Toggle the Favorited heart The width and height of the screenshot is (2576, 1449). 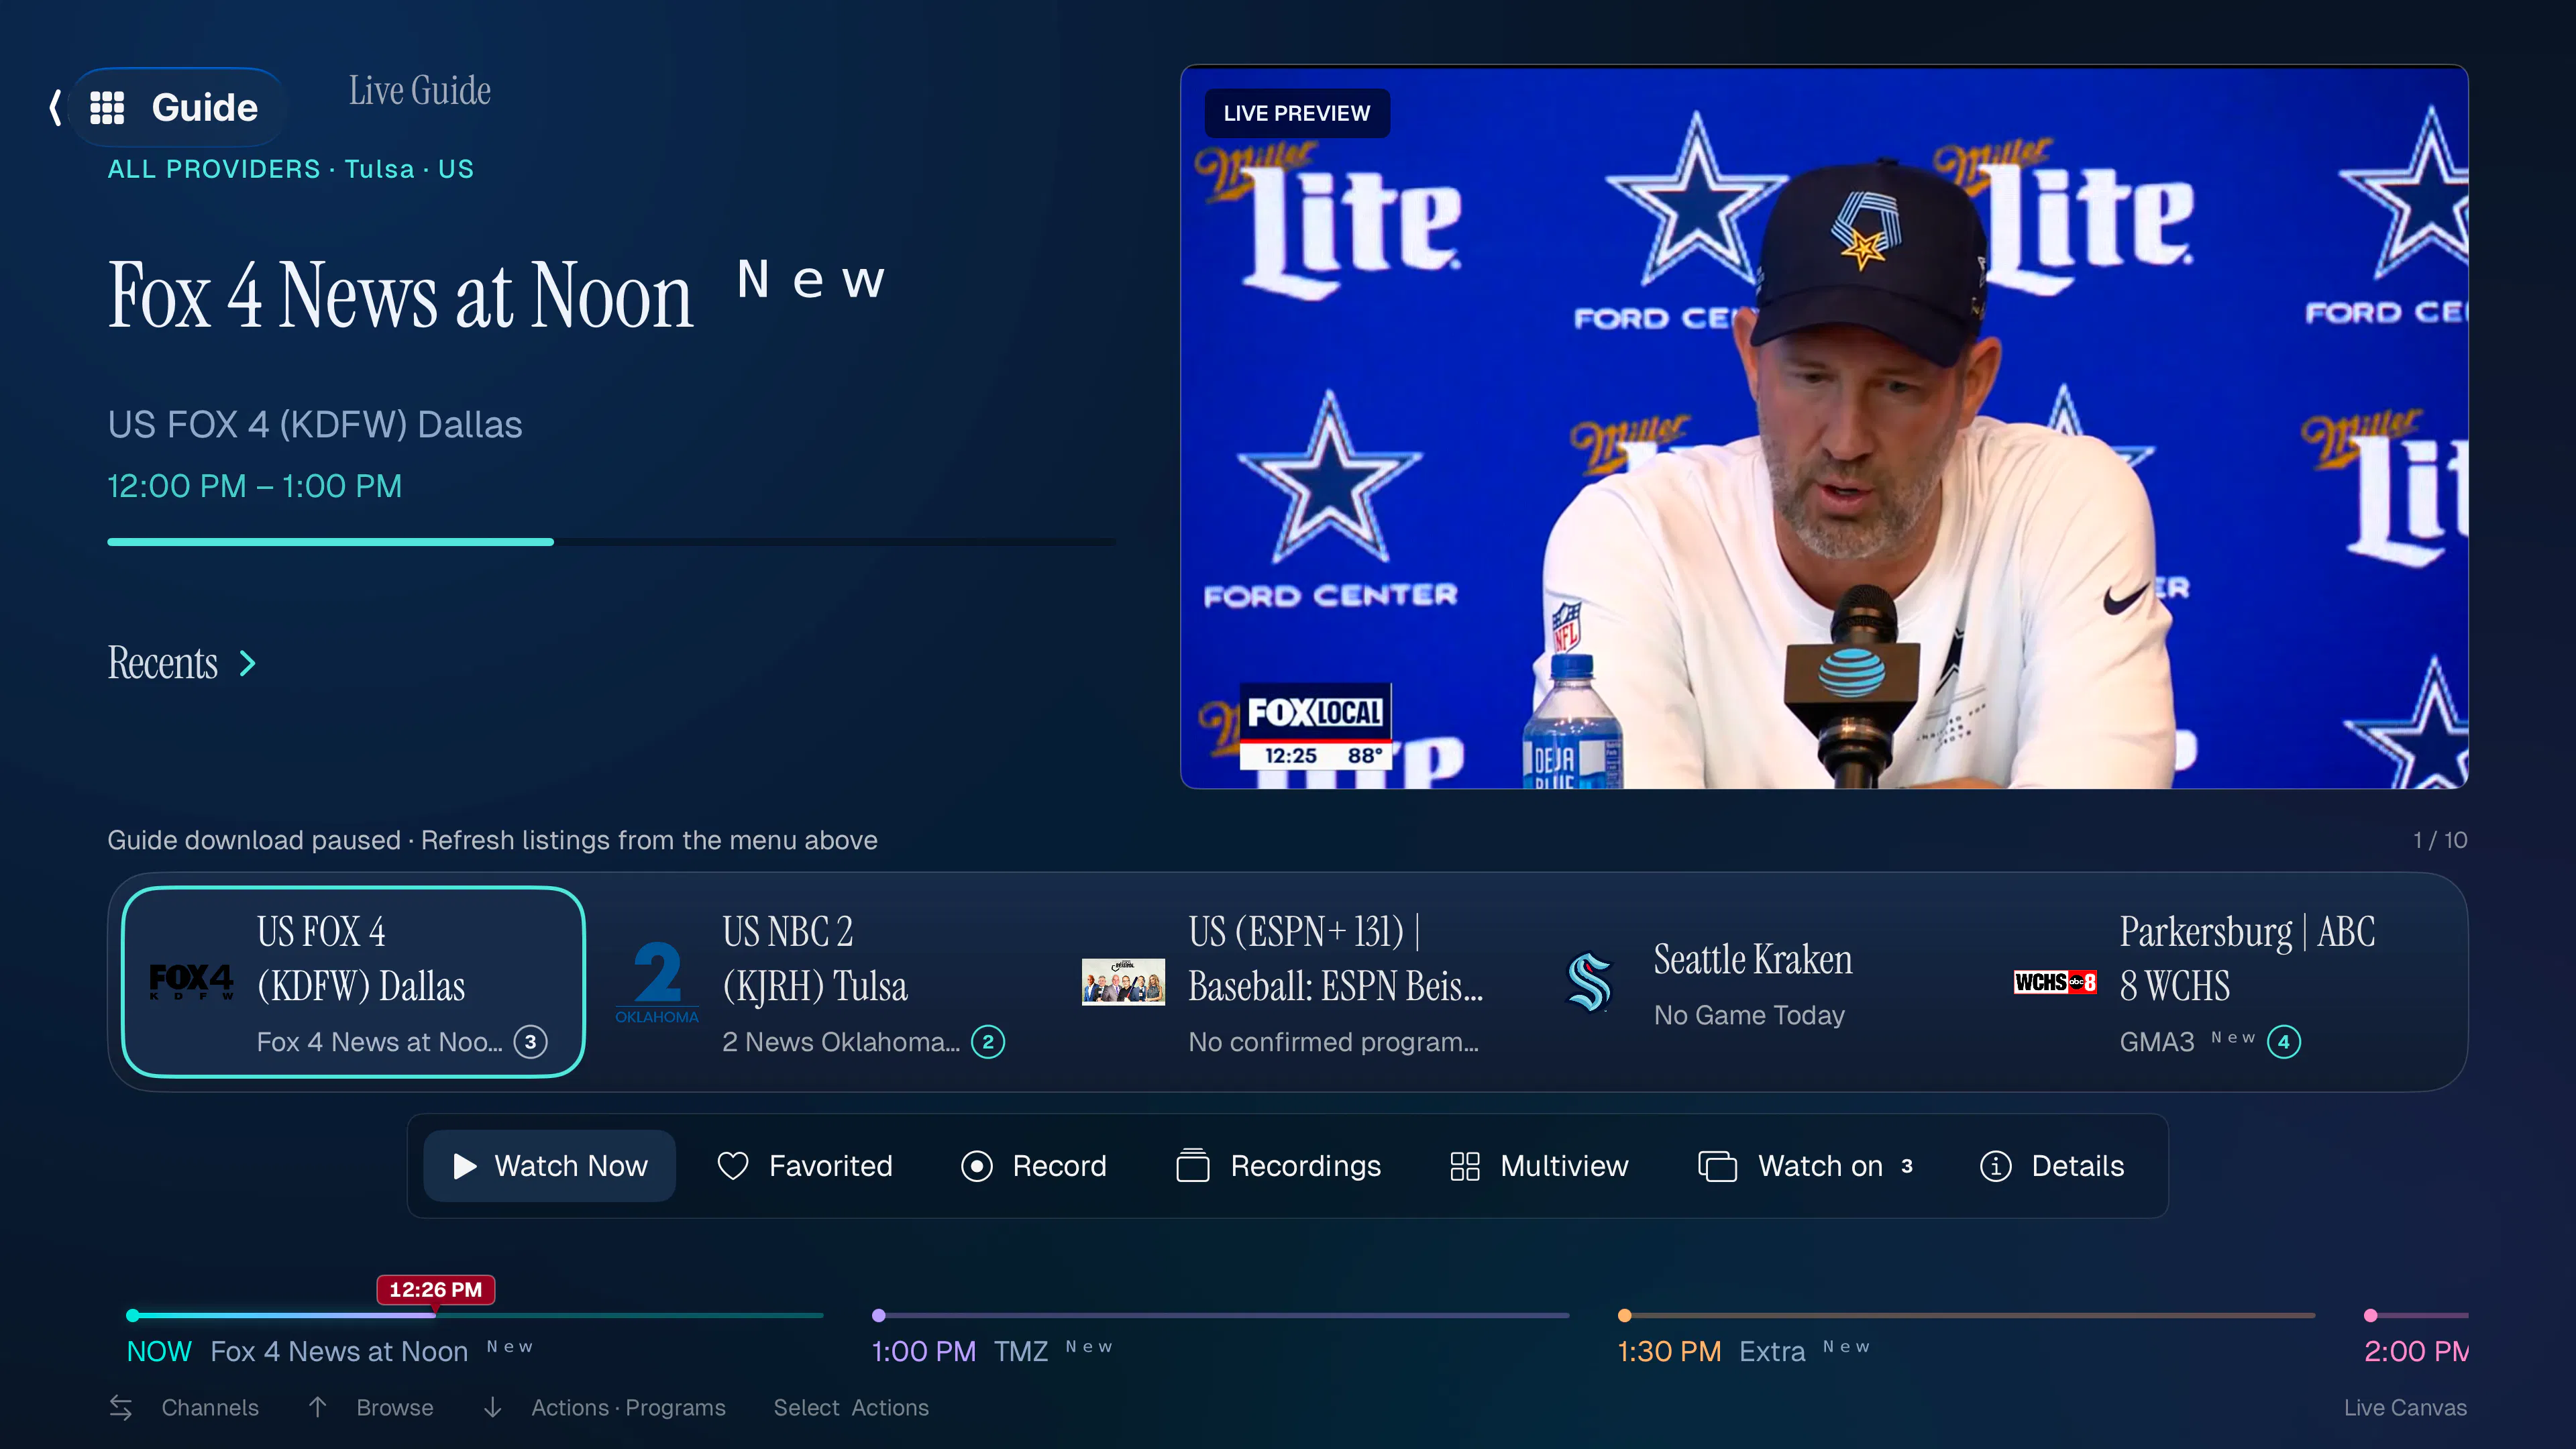tap(733, 1166)
